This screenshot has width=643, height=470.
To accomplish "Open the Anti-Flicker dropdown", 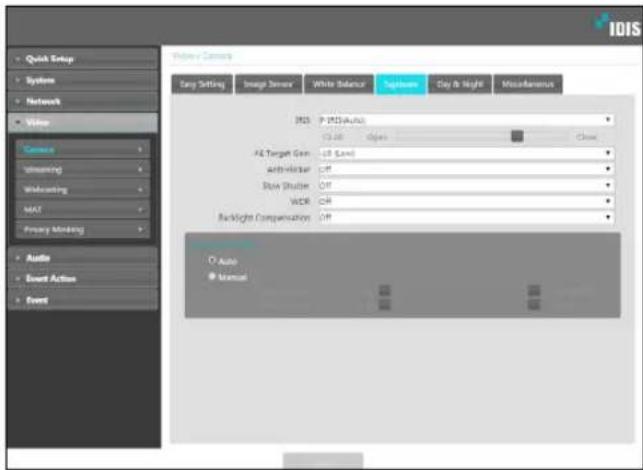I will coord(466,169).
